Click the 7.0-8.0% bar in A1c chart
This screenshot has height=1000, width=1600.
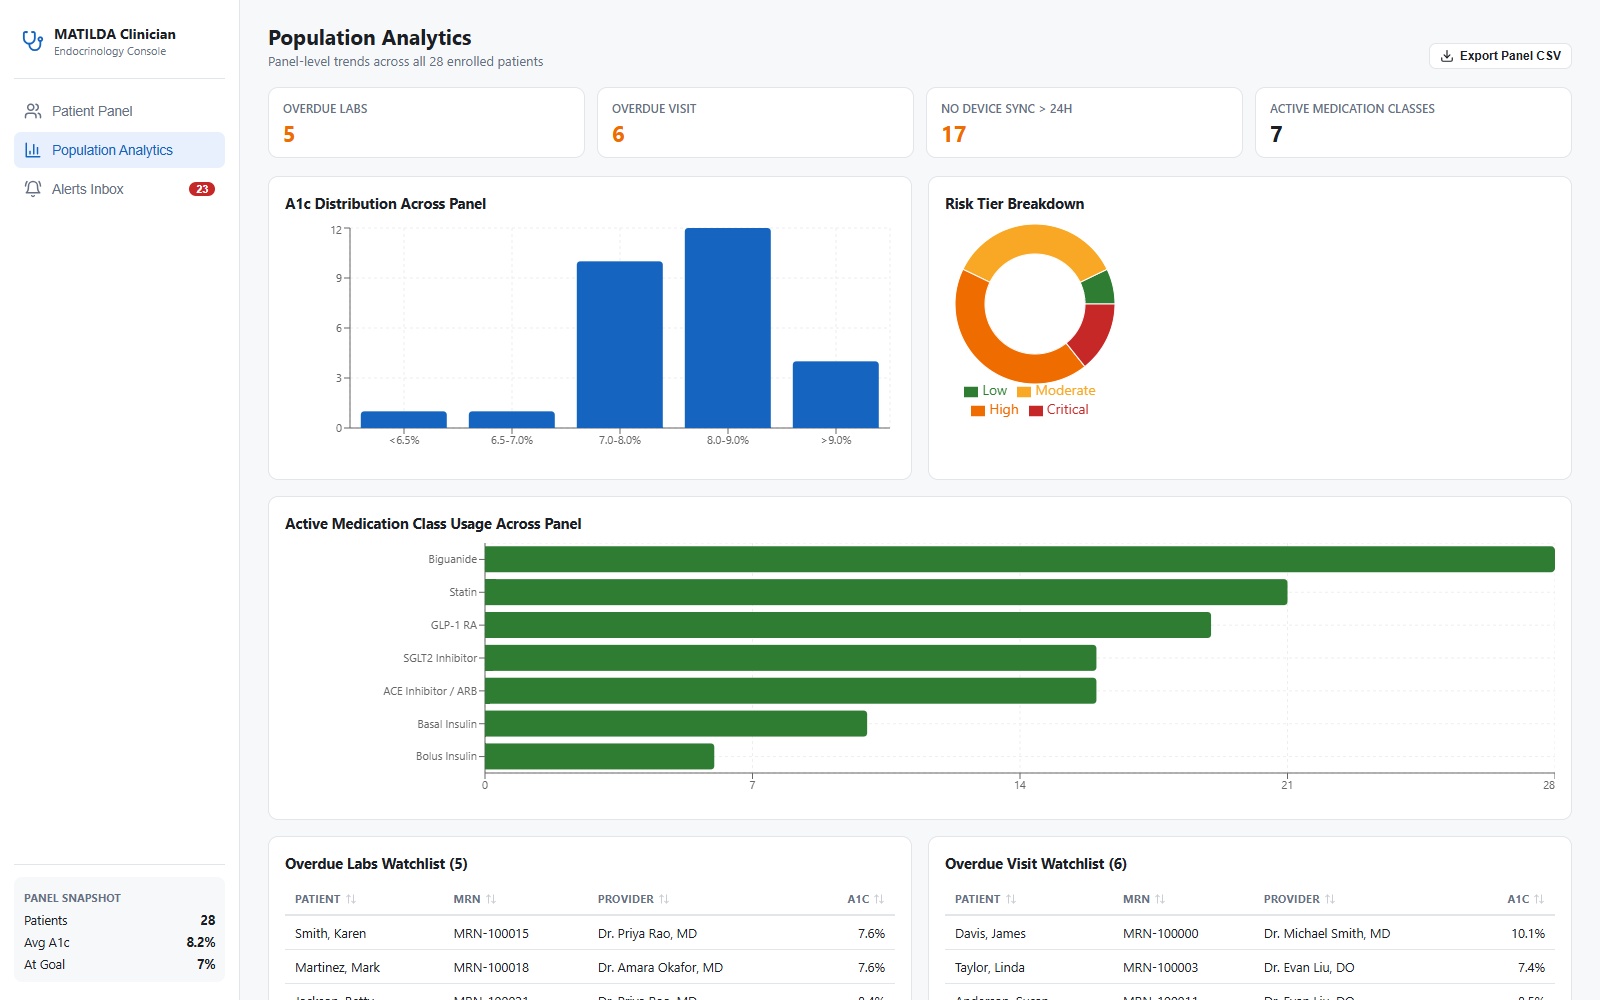pos(620,345)
